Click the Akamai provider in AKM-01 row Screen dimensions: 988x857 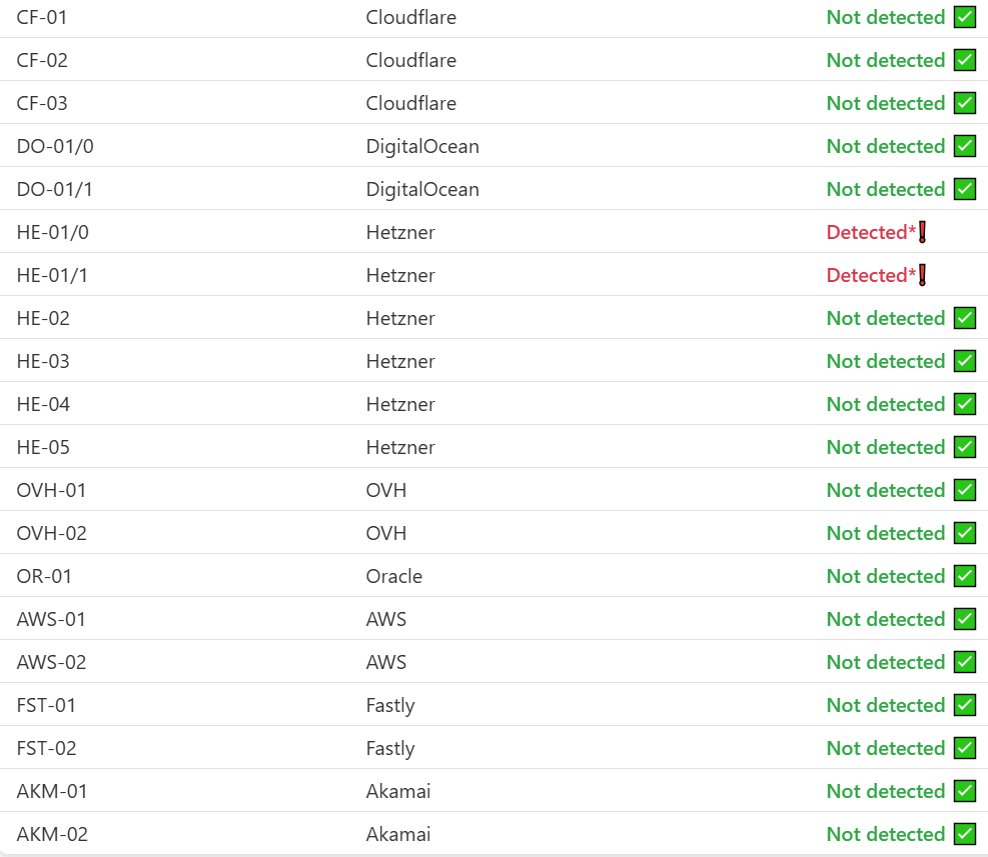pyautogui.click(x=398, y=791)
